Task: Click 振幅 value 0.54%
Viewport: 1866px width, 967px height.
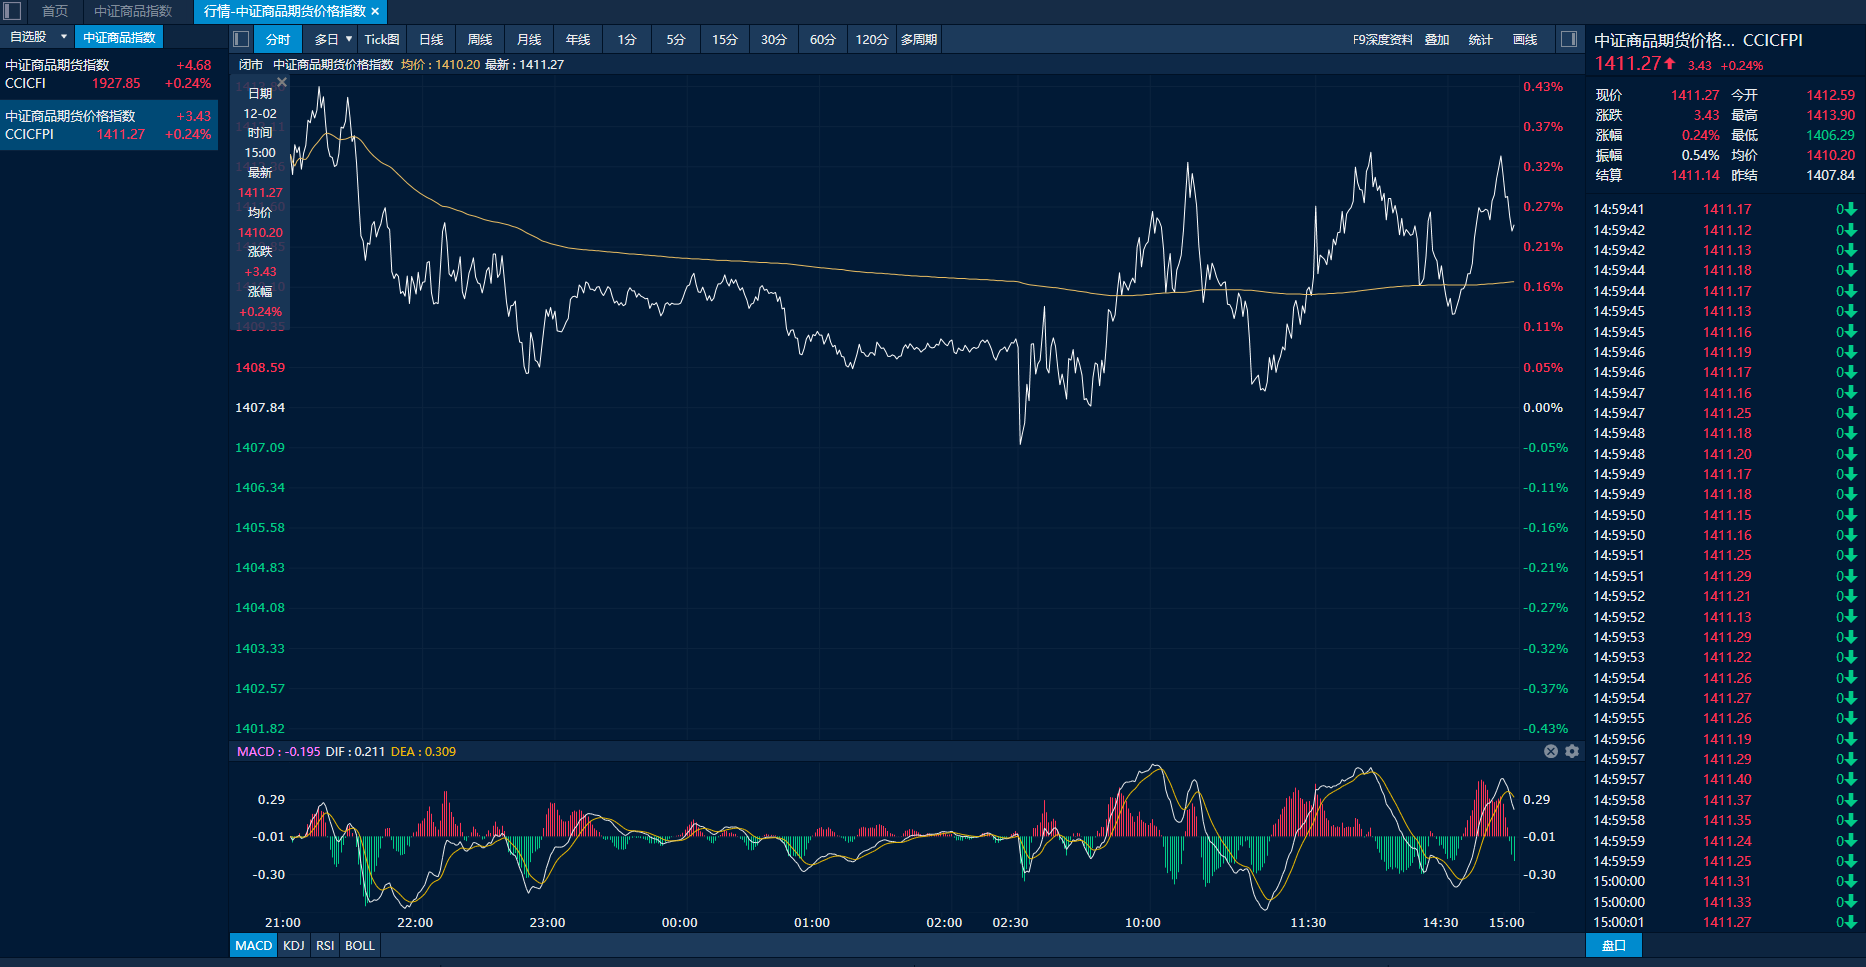Action: [x=1700, y=155]
